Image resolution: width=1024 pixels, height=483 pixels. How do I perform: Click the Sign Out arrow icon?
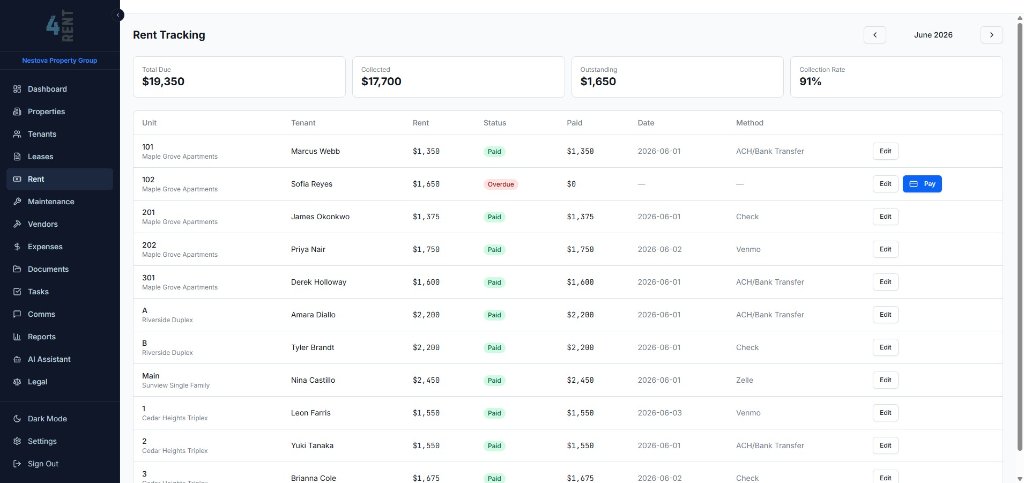click(17, 464)
